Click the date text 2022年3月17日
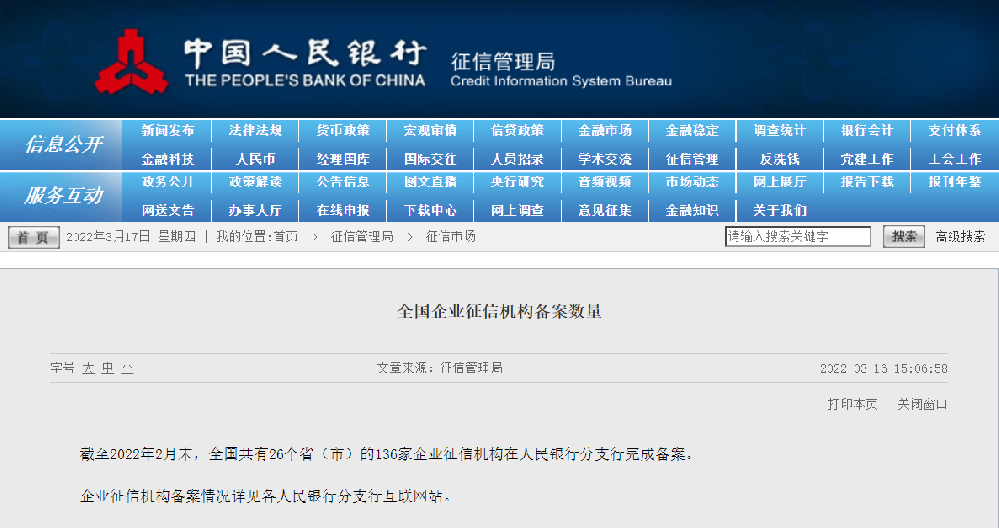The width and height of the screenshot is (999, 528). tap(108, 237)
